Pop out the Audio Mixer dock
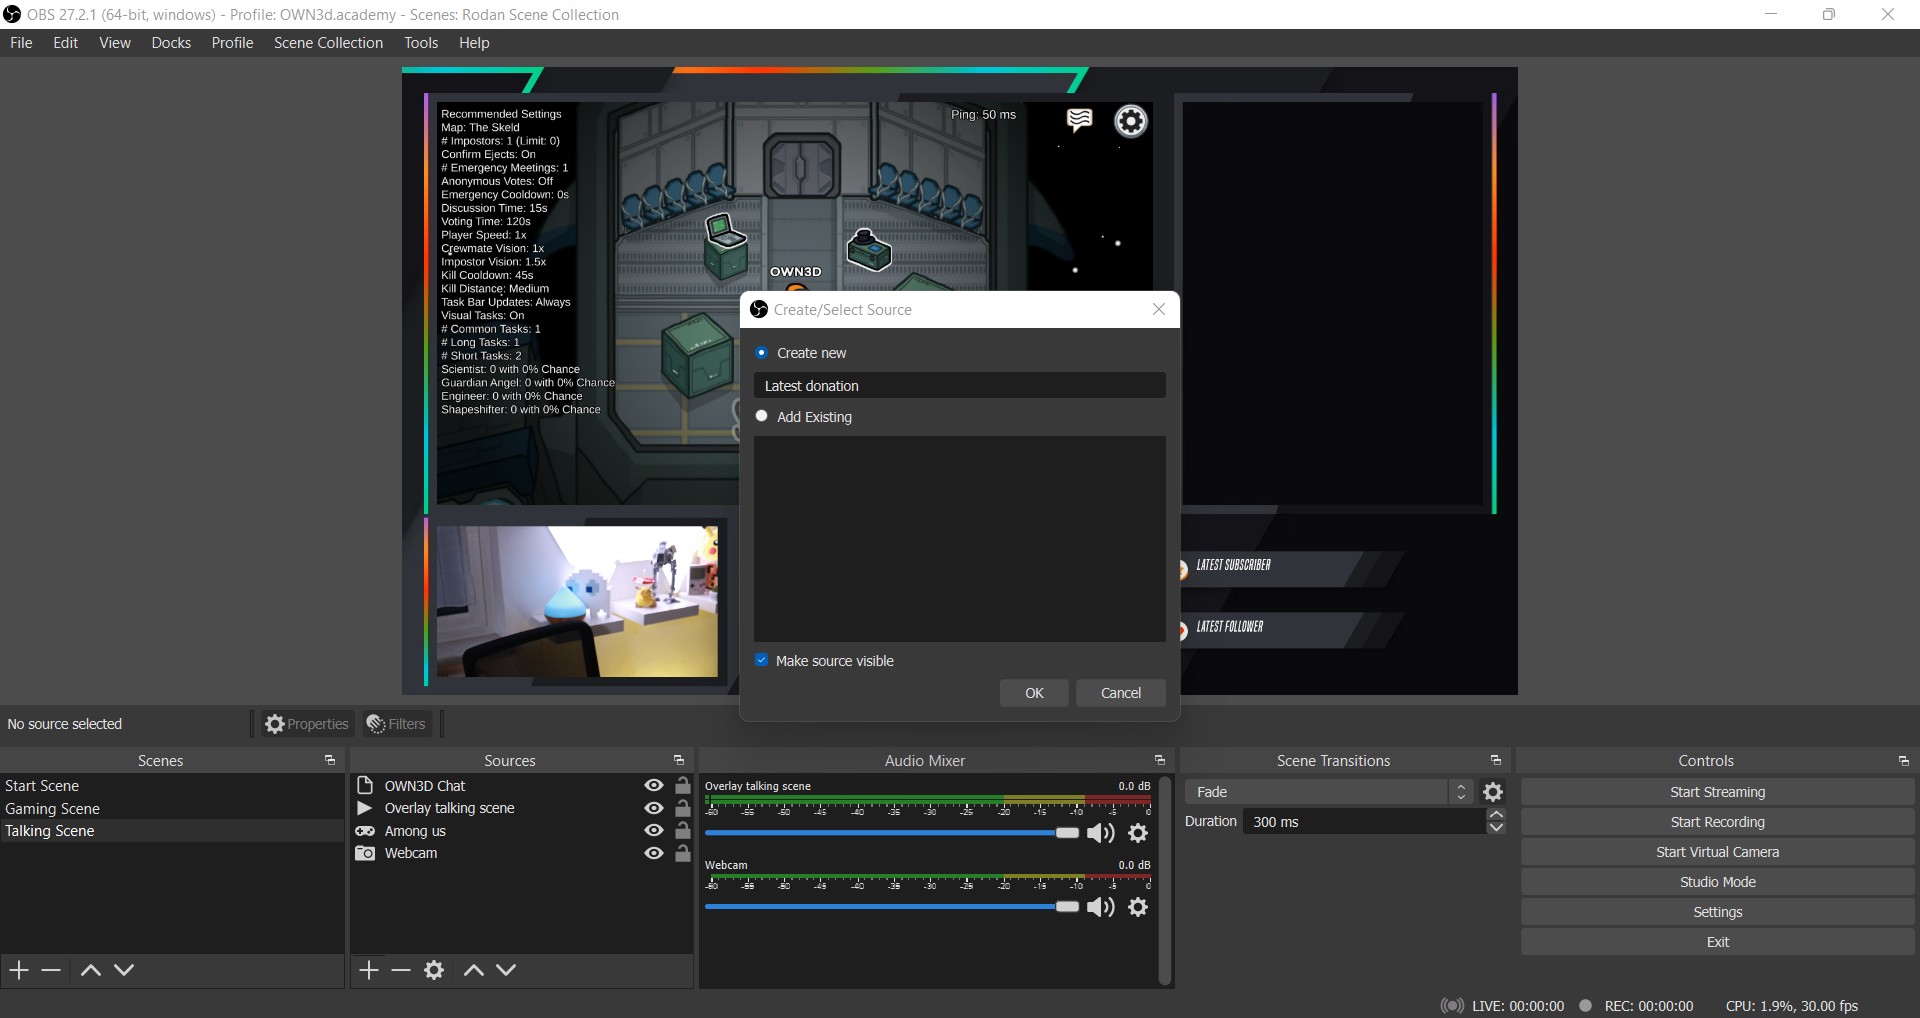1920x1018 pixels. (x=1159, y=761)
